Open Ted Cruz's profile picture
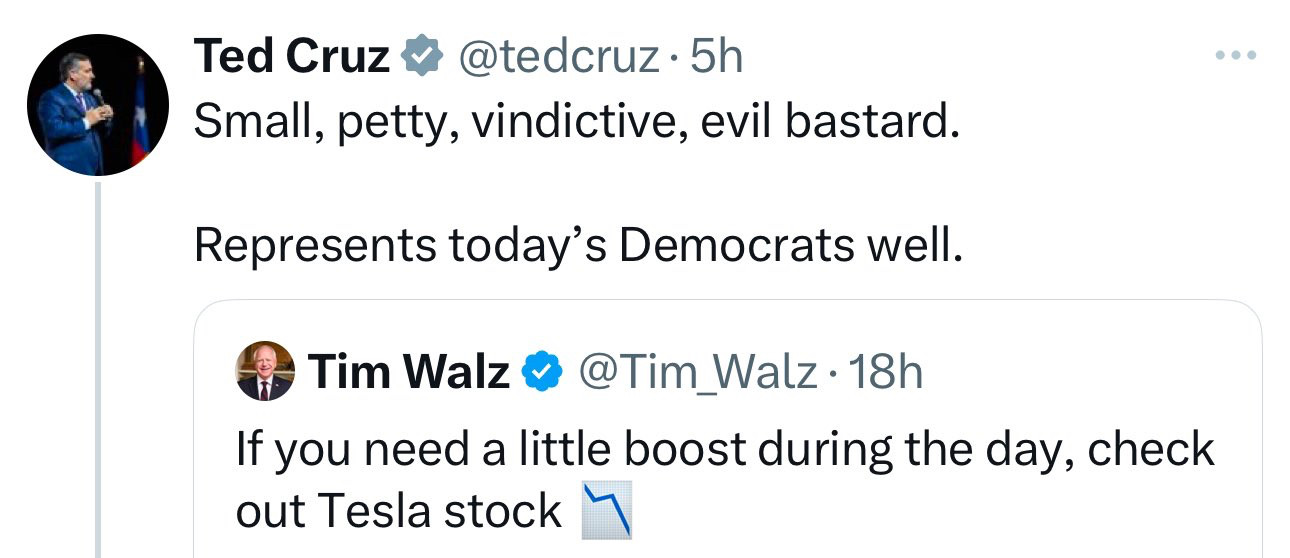The height and width of the screenshot is (558, 1290). coord(97,105)
